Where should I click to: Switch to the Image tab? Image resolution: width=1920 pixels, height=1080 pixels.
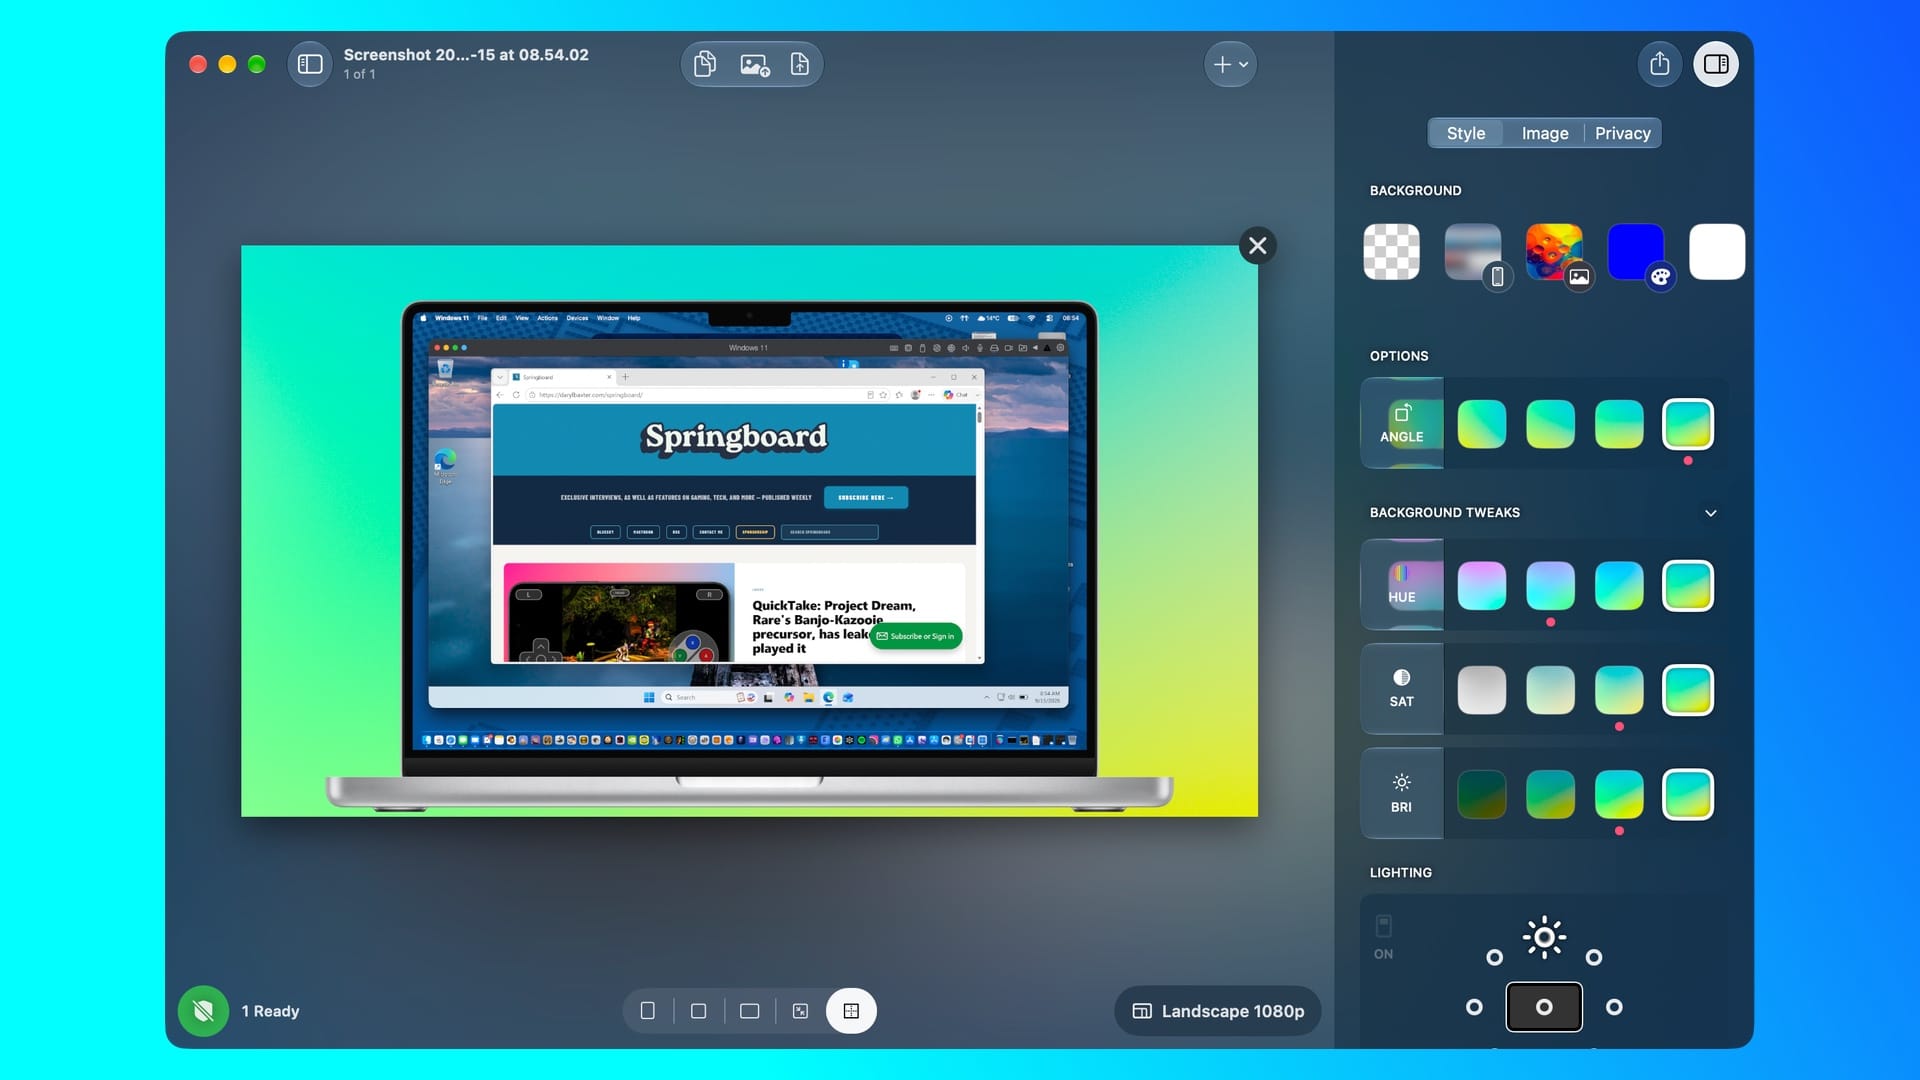pyautogui.click(x=1545, y=133)
